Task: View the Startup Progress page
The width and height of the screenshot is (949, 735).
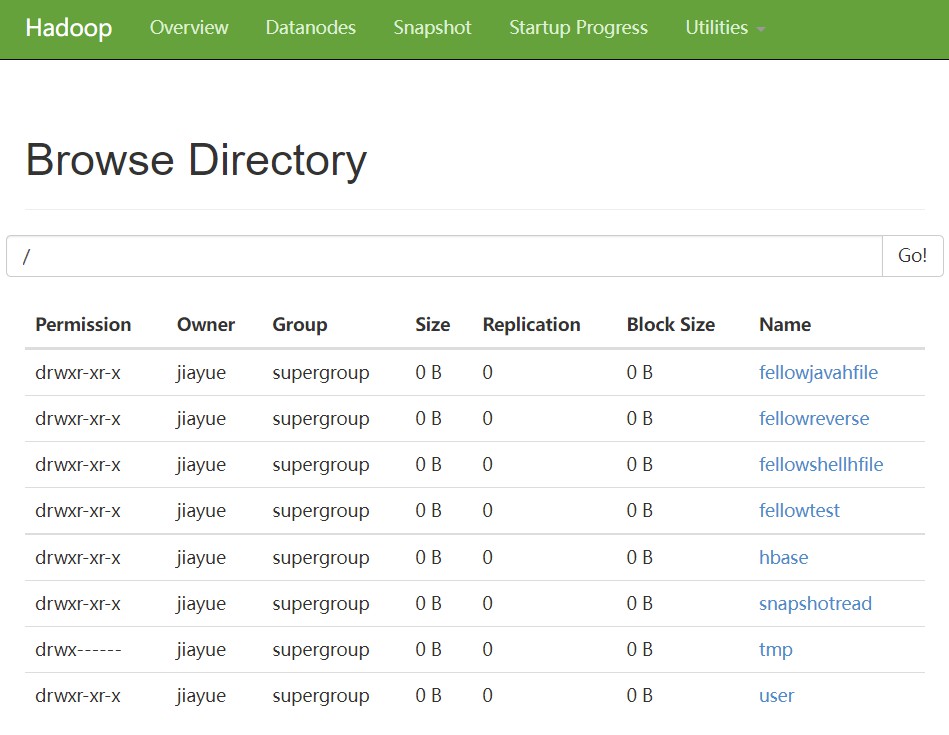Action: coord(578,28)
